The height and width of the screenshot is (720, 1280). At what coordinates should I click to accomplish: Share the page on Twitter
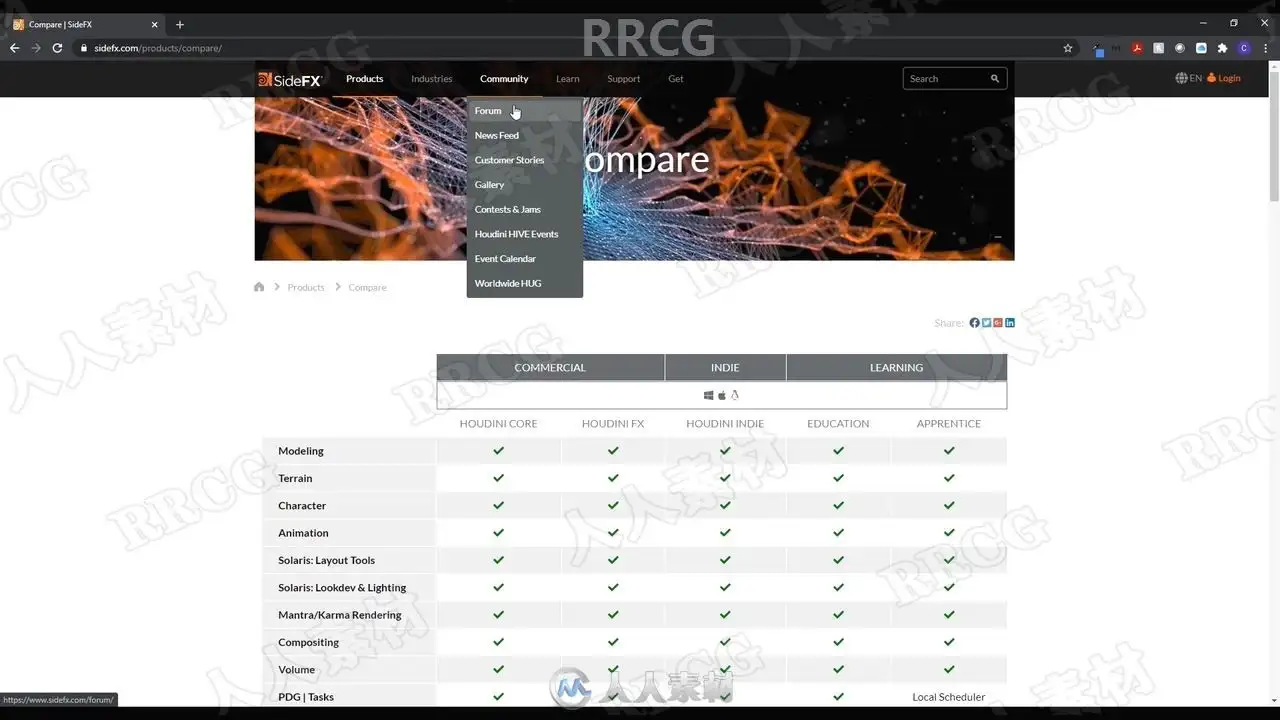point(986,323)
